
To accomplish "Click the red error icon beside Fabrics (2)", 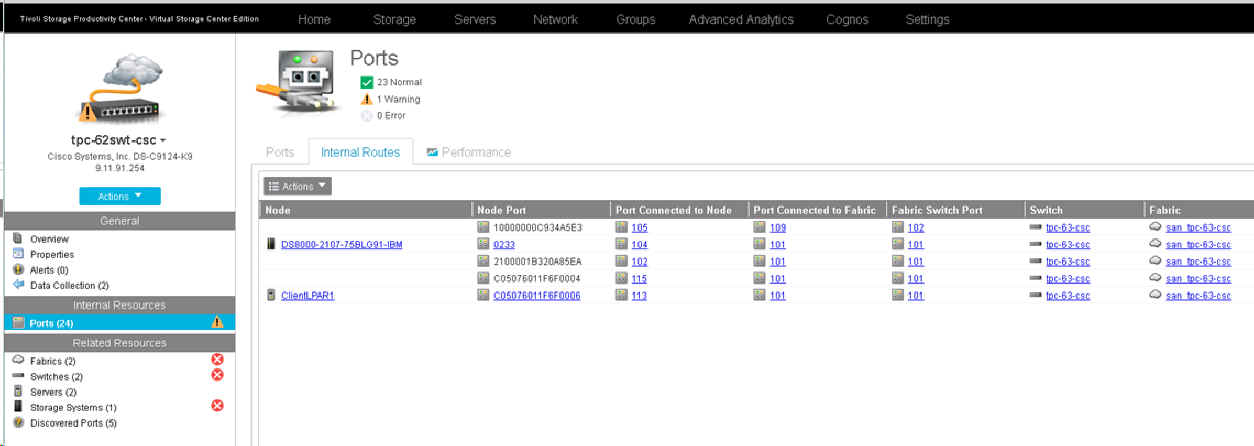I will click(217, 360).
